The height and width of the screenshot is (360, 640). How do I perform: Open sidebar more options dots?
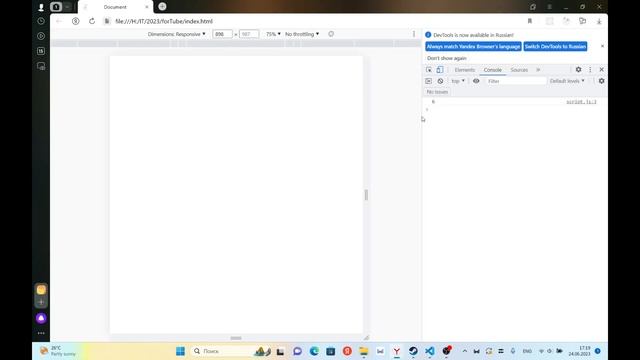tap(41, 333)
